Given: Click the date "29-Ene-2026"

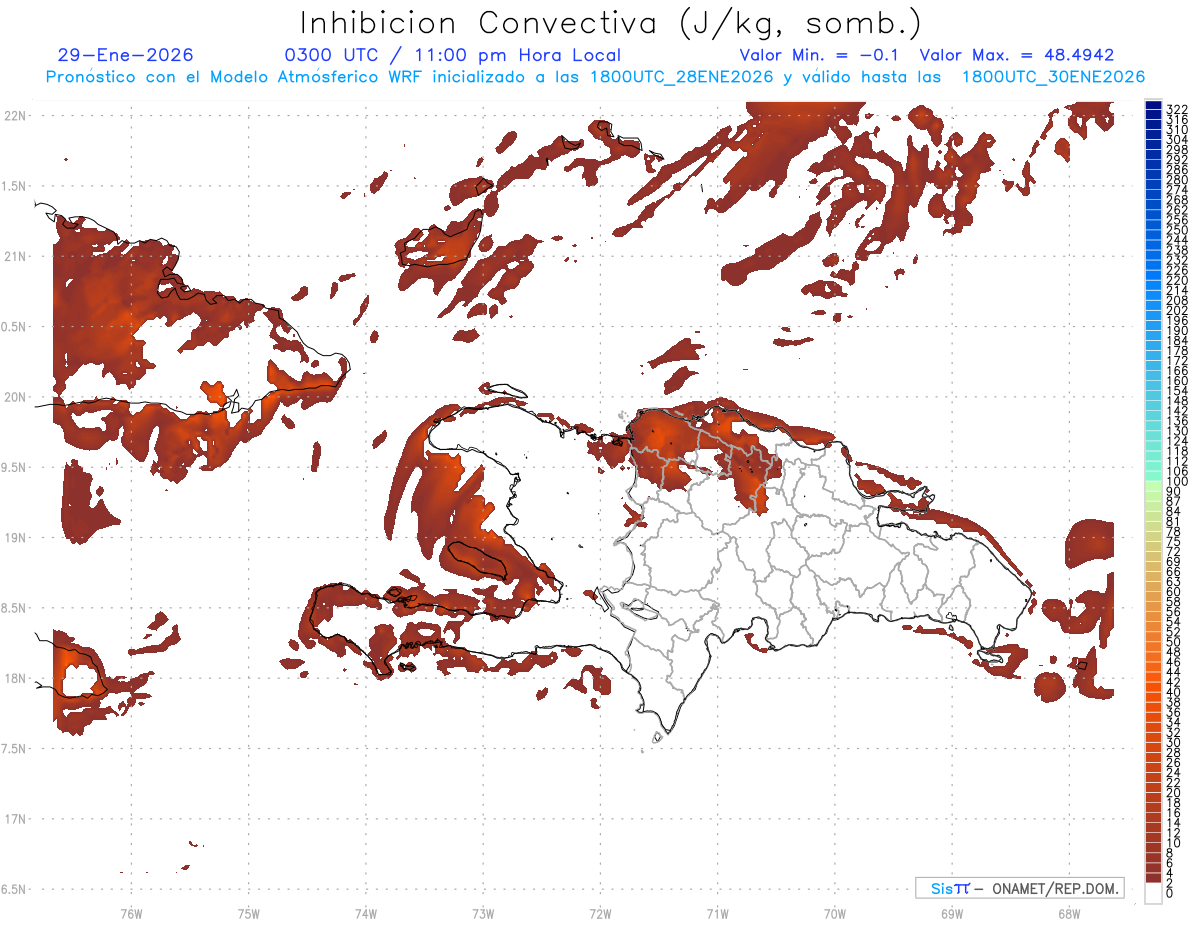Looking at the screenshot, I should click(x=126, y=56).
